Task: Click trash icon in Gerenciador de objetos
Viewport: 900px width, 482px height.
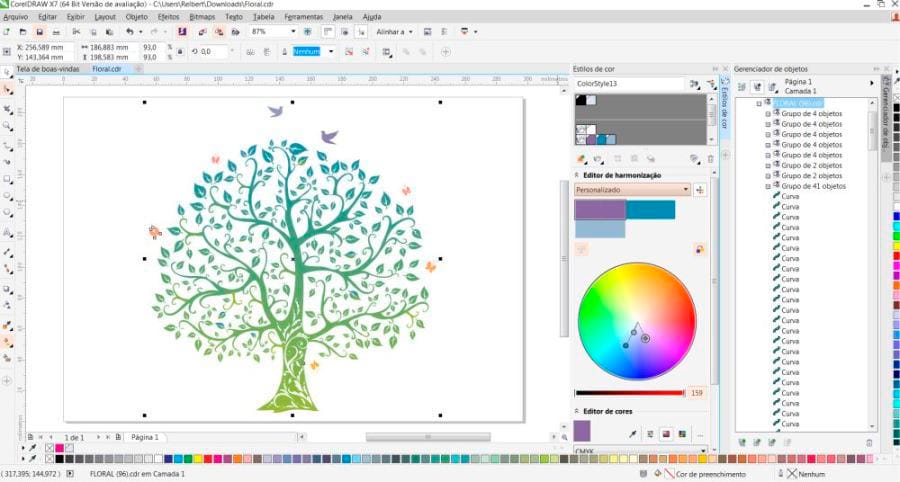Action: [869, 442]
